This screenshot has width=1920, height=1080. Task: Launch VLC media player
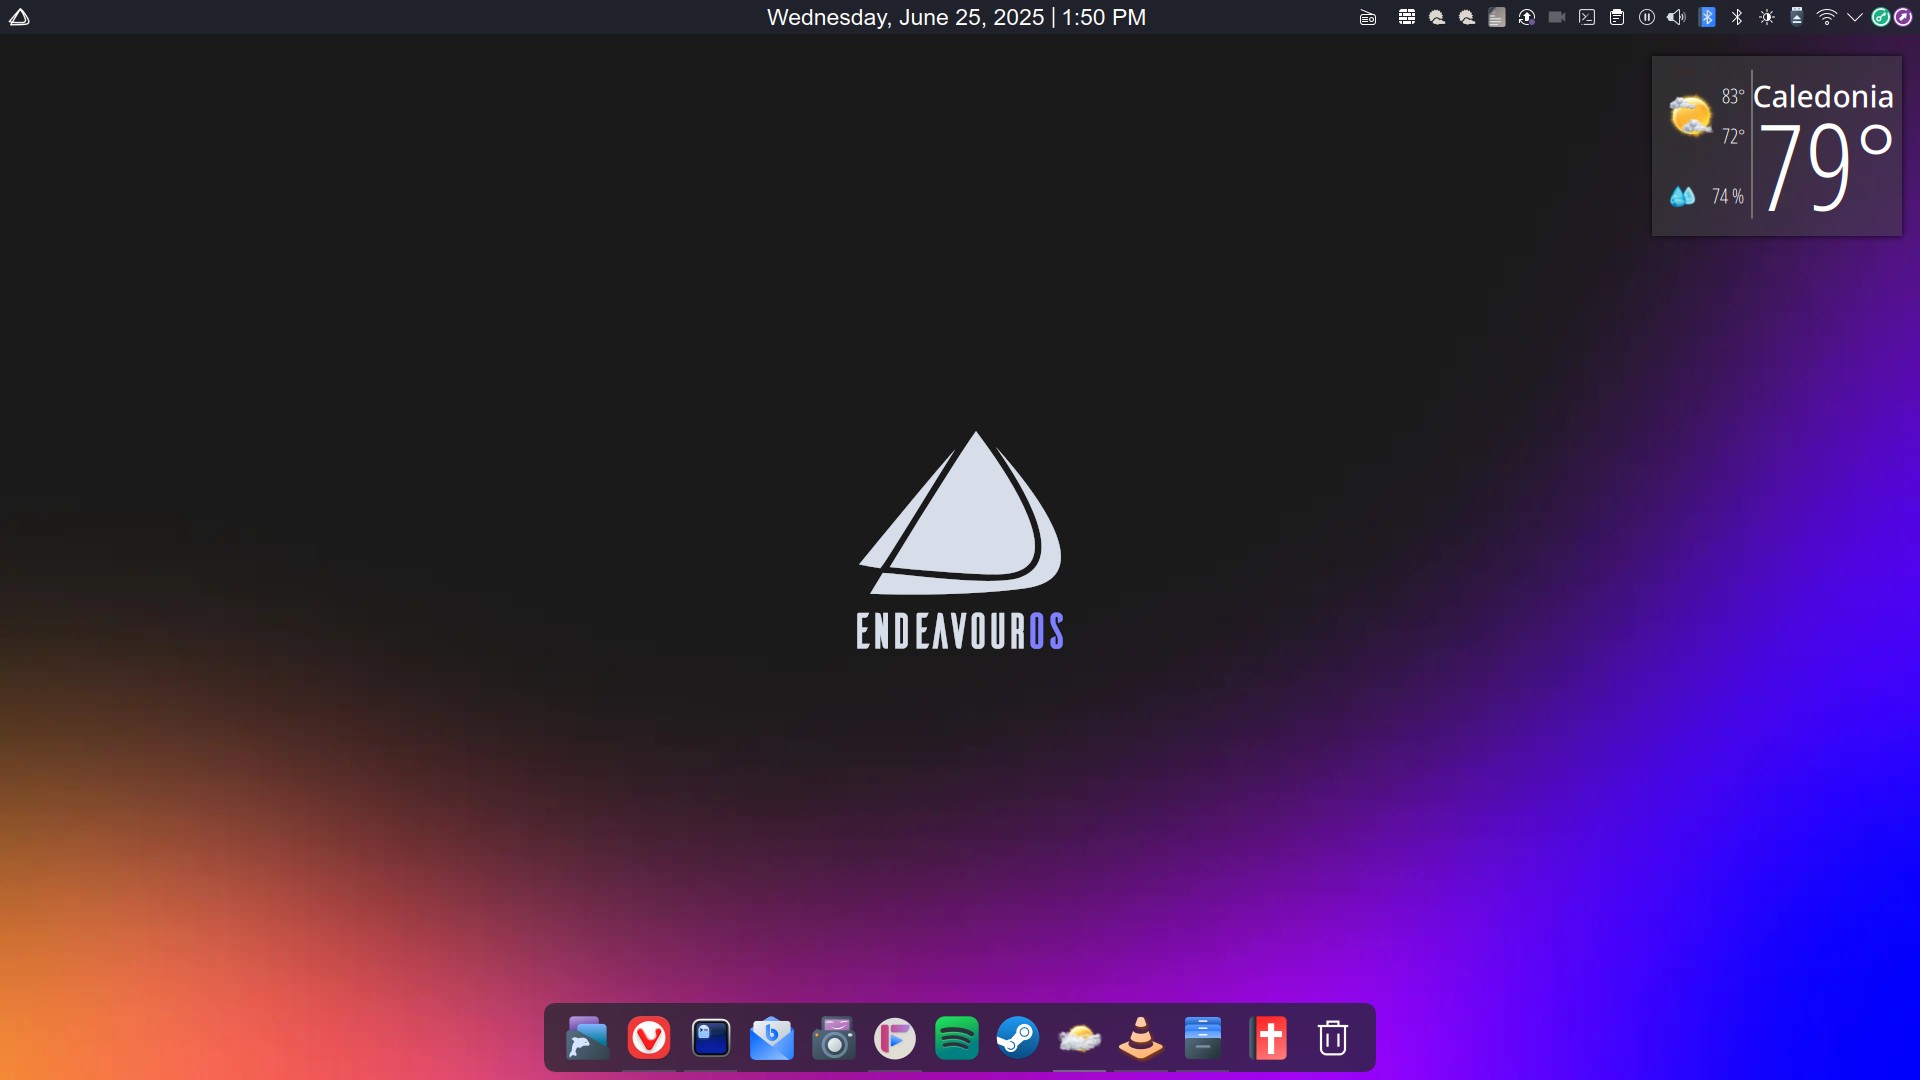tap(1141, 1038)
